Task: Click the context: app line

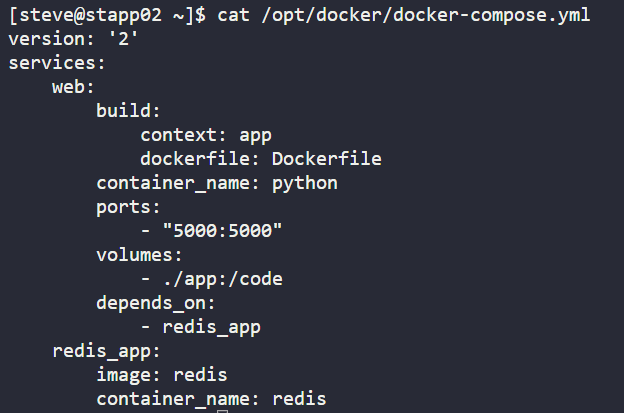Action: pyautogui.click(x=206, y=136)
